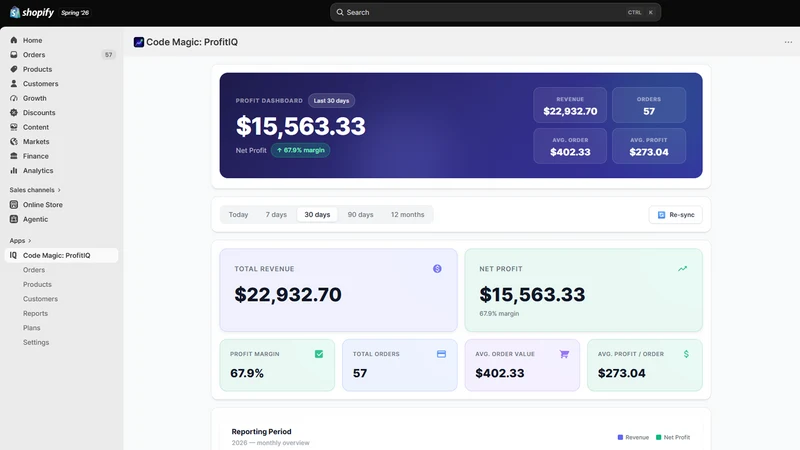Screen dimensions: 800x450
Task: Click the Re-sync icon
Action: [x=661, y=215]
